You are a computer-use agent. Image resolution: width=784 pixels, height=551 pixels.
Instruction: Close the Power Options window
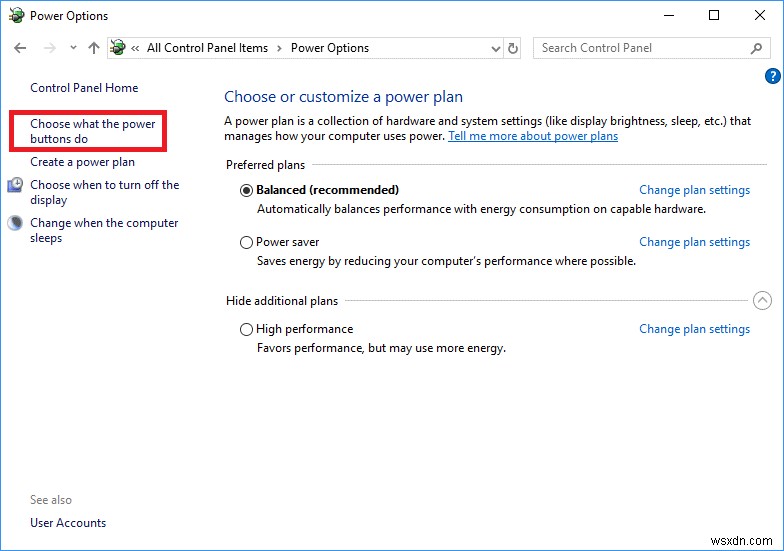coord(760,16)
